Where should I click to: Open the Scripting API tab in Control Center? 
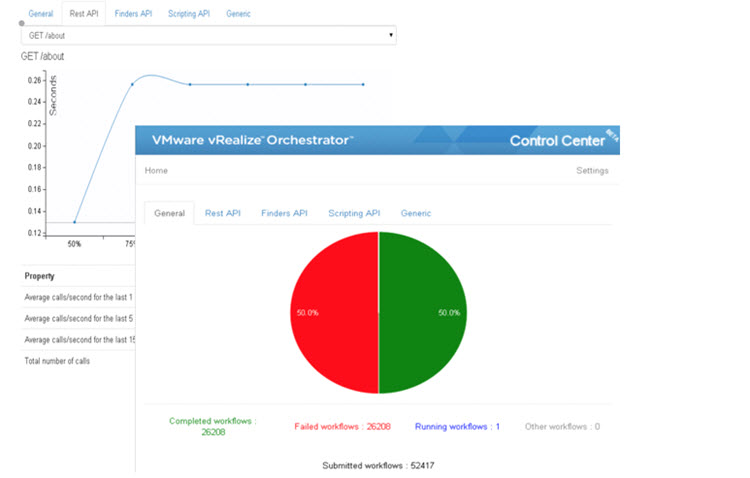tap(354, 213)
